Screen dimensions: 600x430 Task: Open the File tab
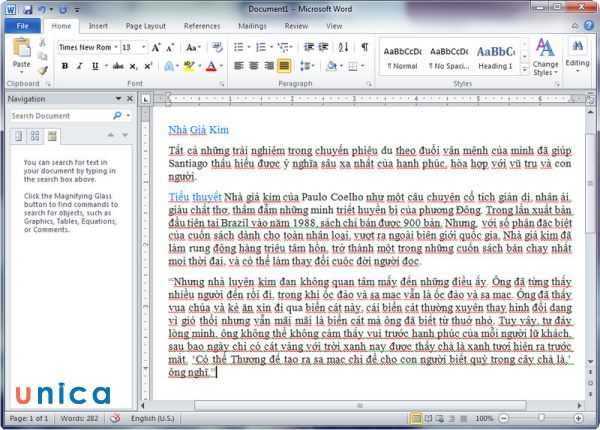[x=23, y=26]
